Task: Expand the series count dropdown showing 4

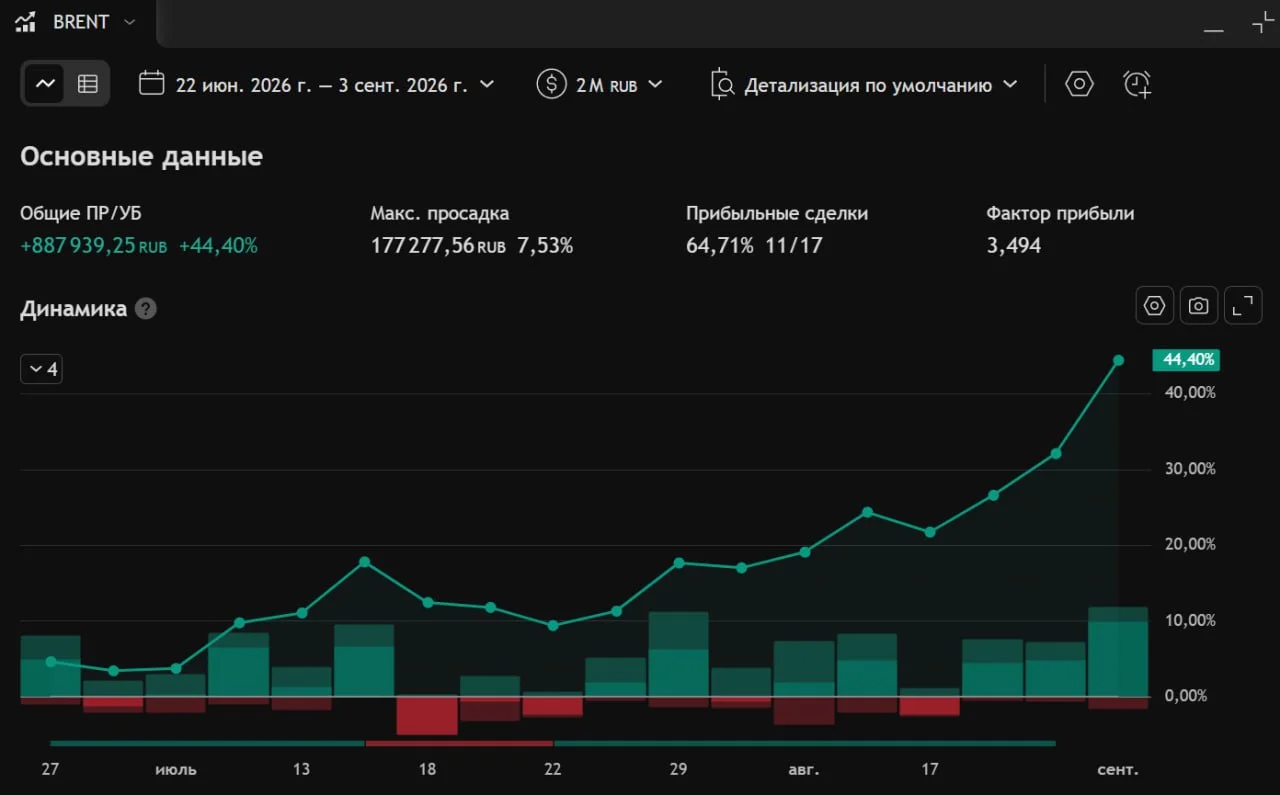Action: (42, 369)
